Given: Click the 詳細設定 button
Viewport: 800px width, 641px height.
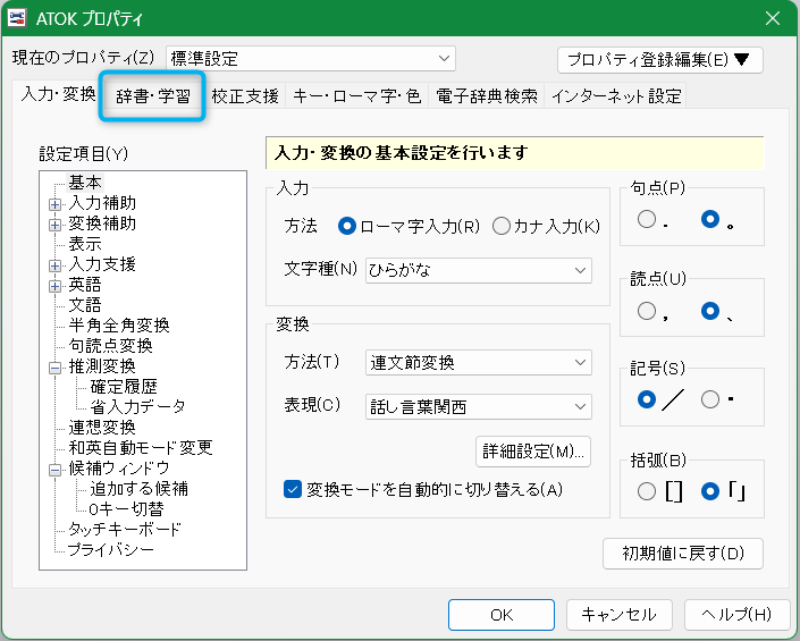Looking at the screenshot, I should (533, 452).
